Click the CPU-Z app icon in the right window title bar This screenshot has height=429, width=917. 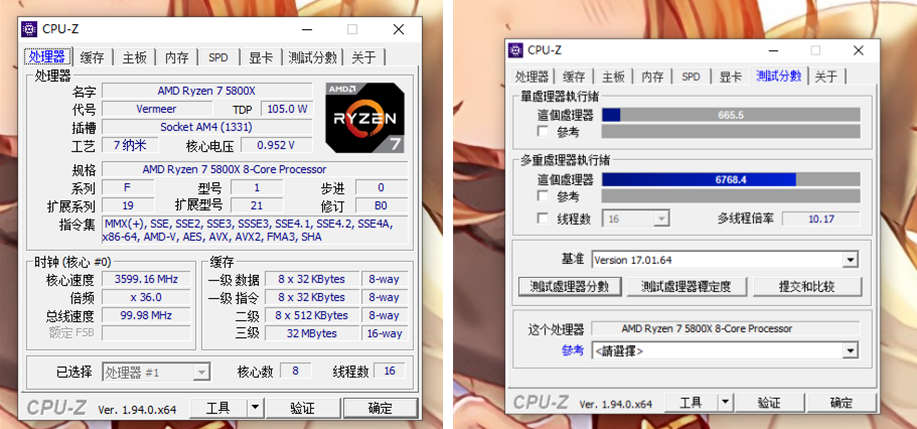point(515,50)
